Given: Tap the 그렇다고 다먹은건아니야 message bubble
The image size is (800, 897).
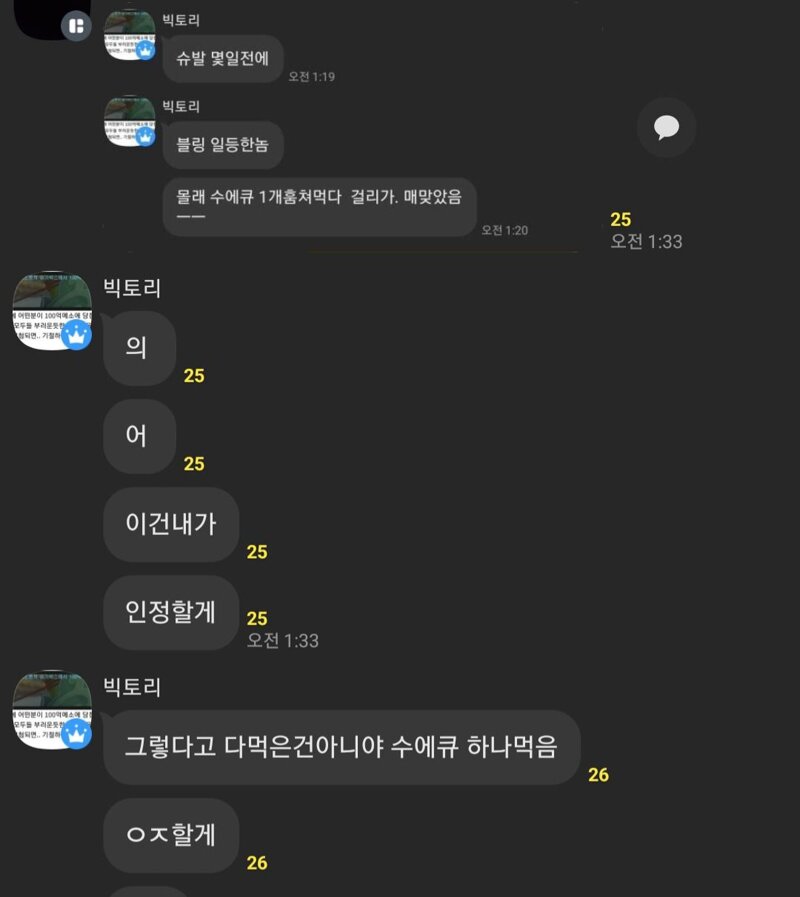Looking at the screenshot, I should [x=342, y=747].
